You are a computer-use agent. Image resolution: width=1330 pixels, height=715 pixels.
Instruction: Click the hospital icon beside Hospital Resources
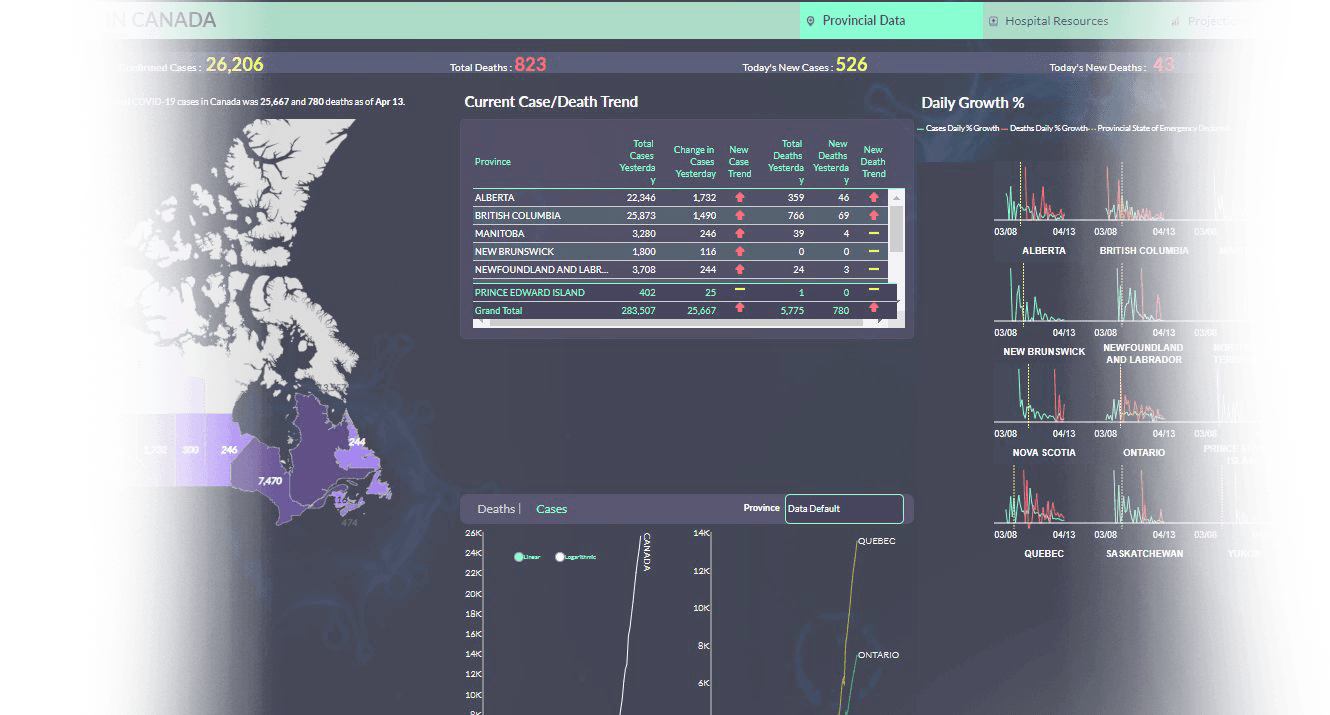coord(993,21)
